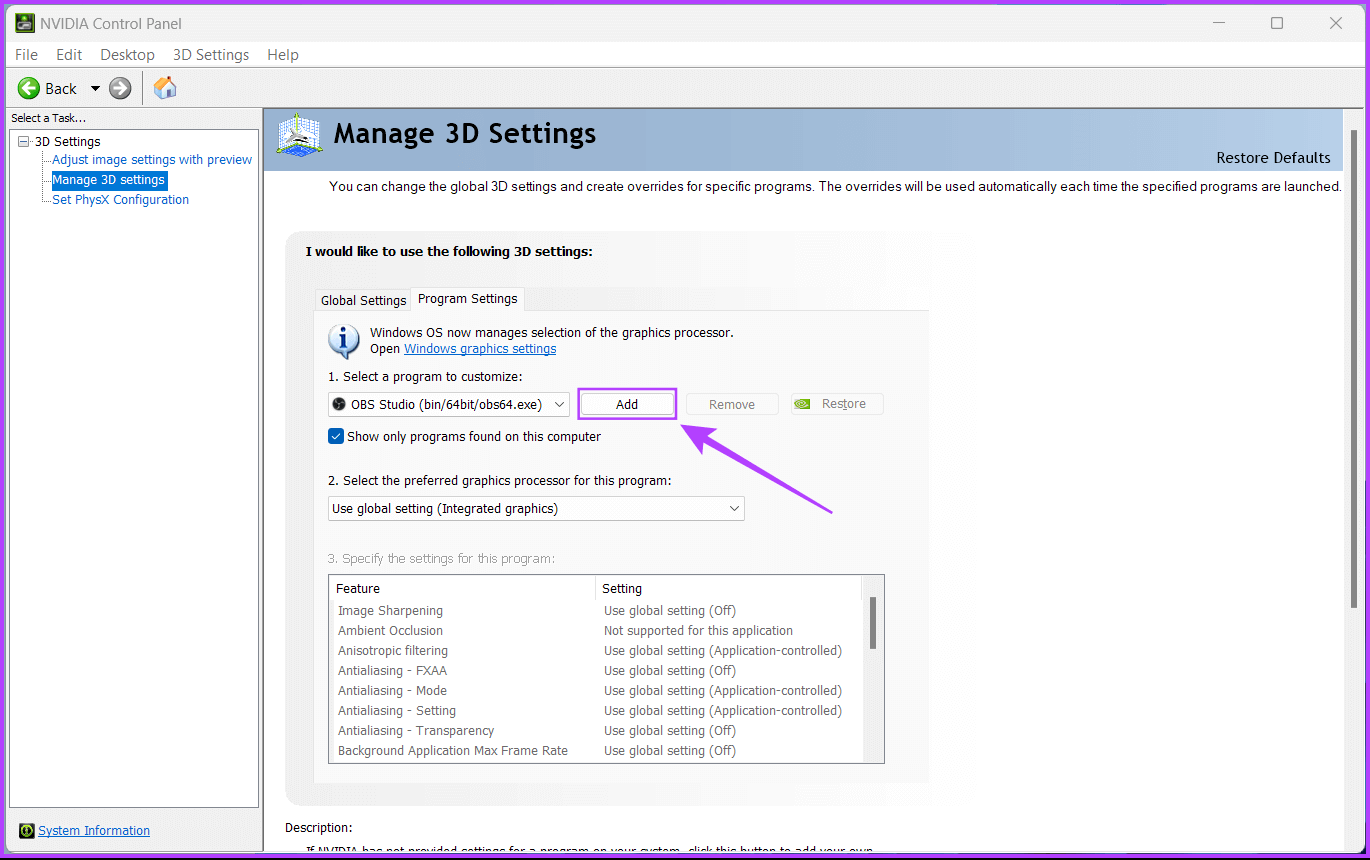Click the Feature column header
The image size is (1370, 860).
tap(462, 589)
